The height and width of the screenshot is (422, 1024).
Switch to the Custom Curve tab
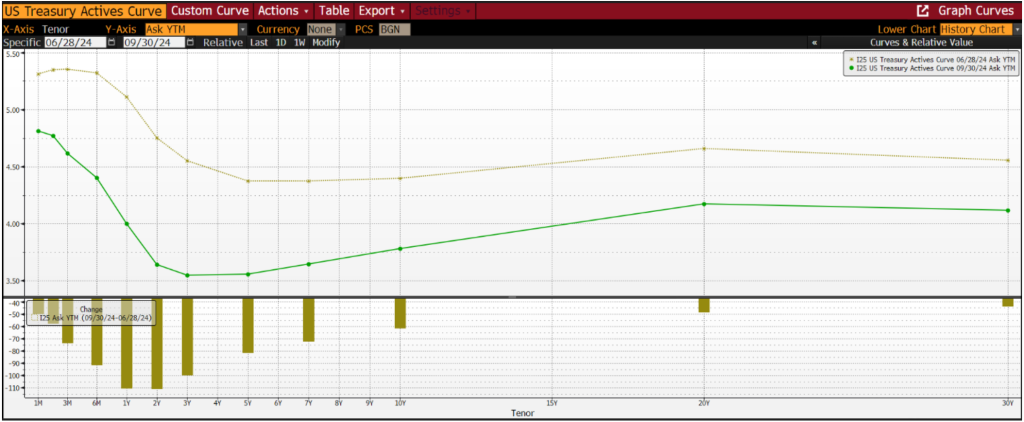(211, 10)
